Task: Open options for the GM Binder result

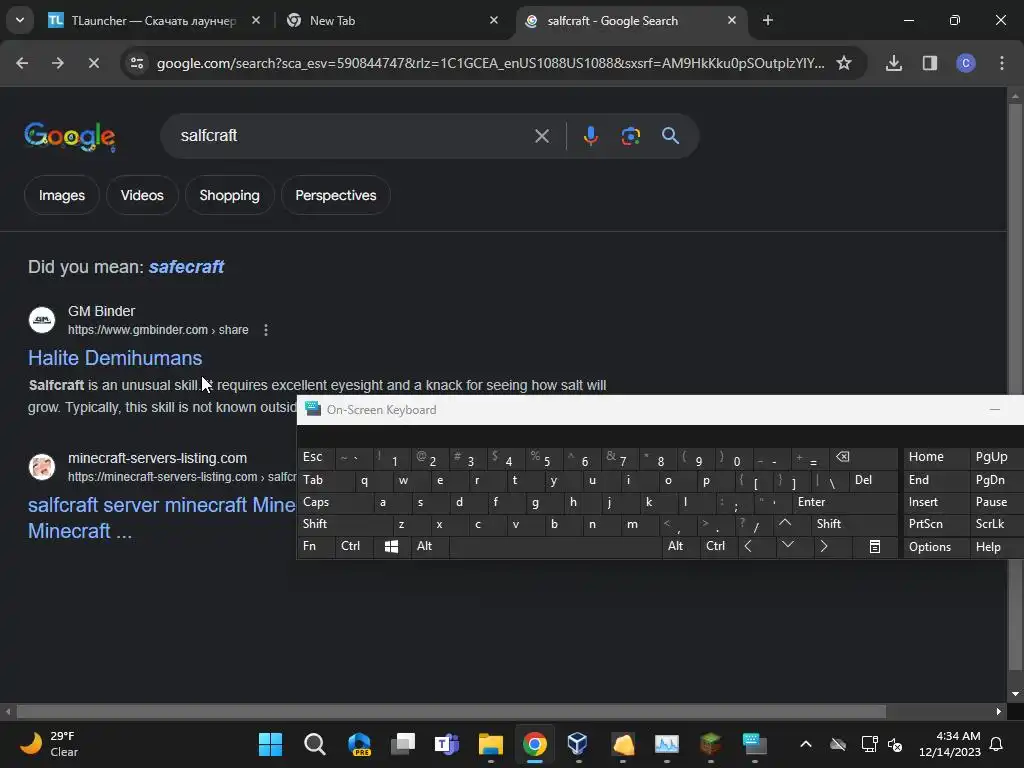Action: (x=266, y=330)
